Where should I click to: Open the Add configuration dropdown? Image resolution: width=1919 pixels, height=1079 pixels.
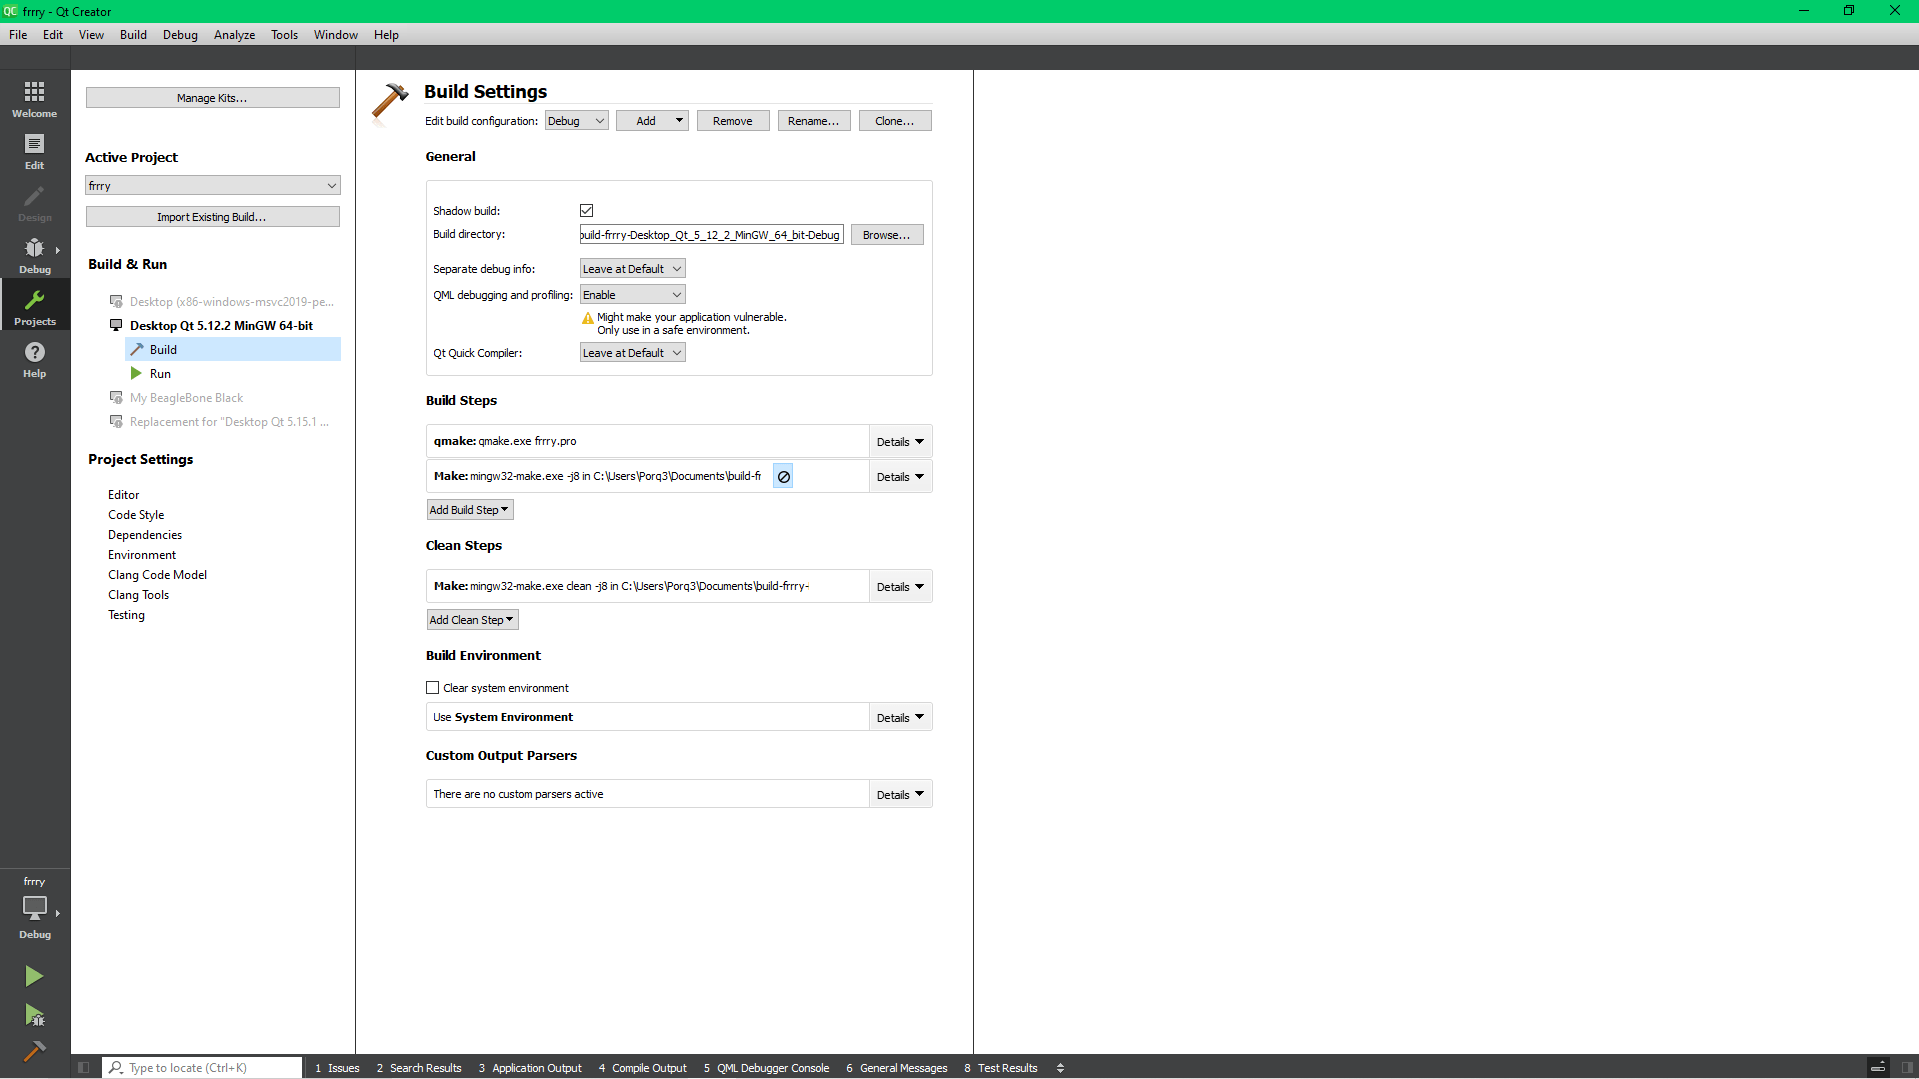click(x=653, y=121)
